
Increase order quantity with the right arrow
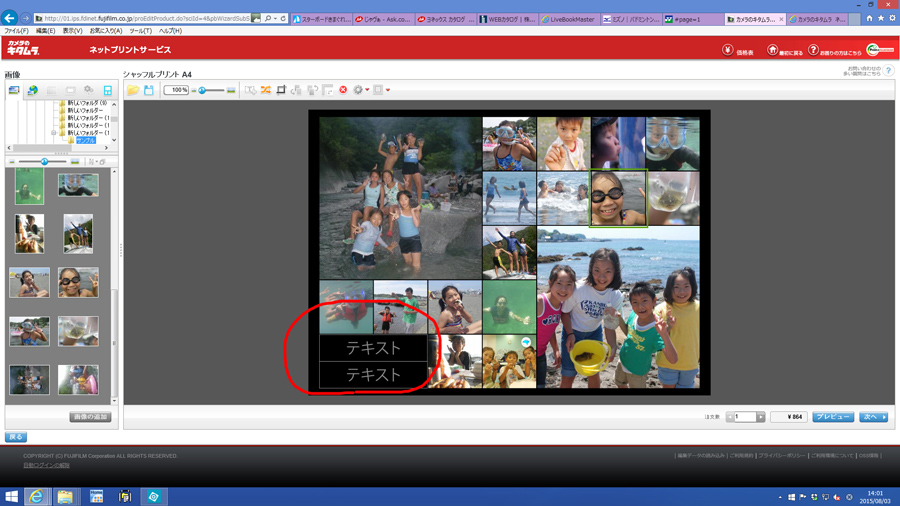coord(760,417)
